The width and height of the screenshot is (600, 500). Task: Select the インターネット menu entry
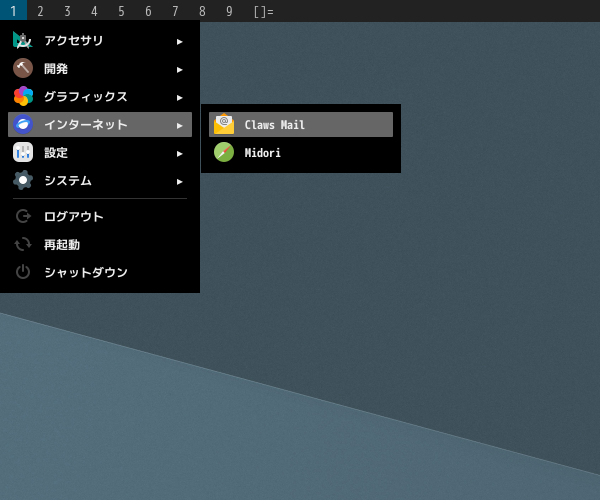100,124
